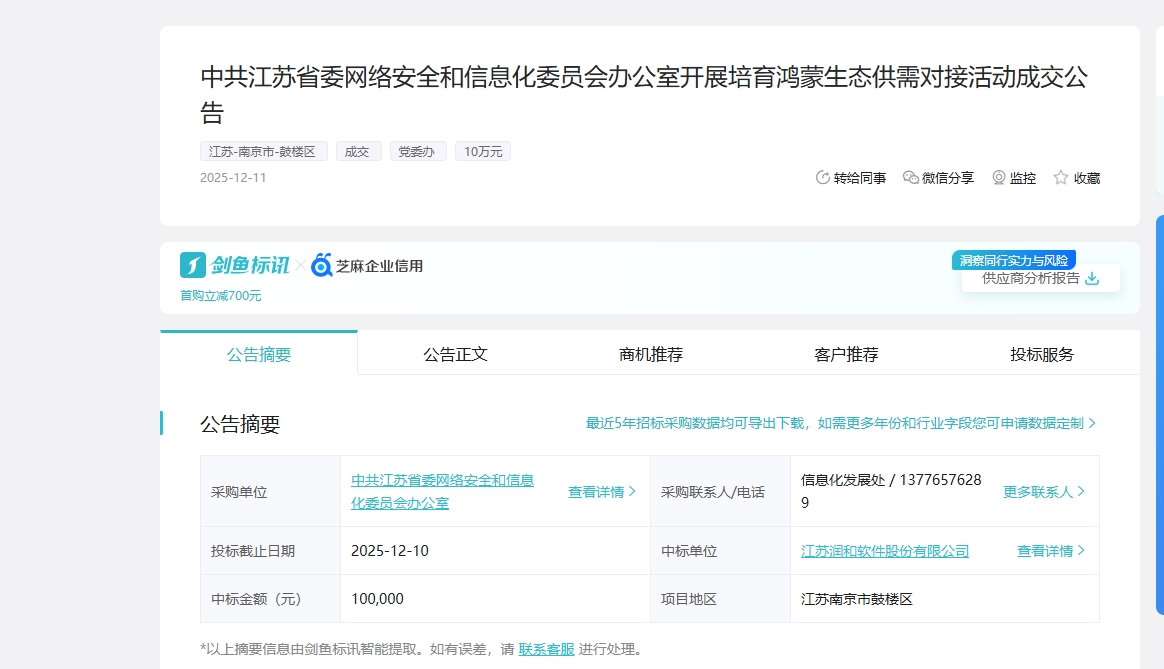Click the announcement title heading

point(644,94)
